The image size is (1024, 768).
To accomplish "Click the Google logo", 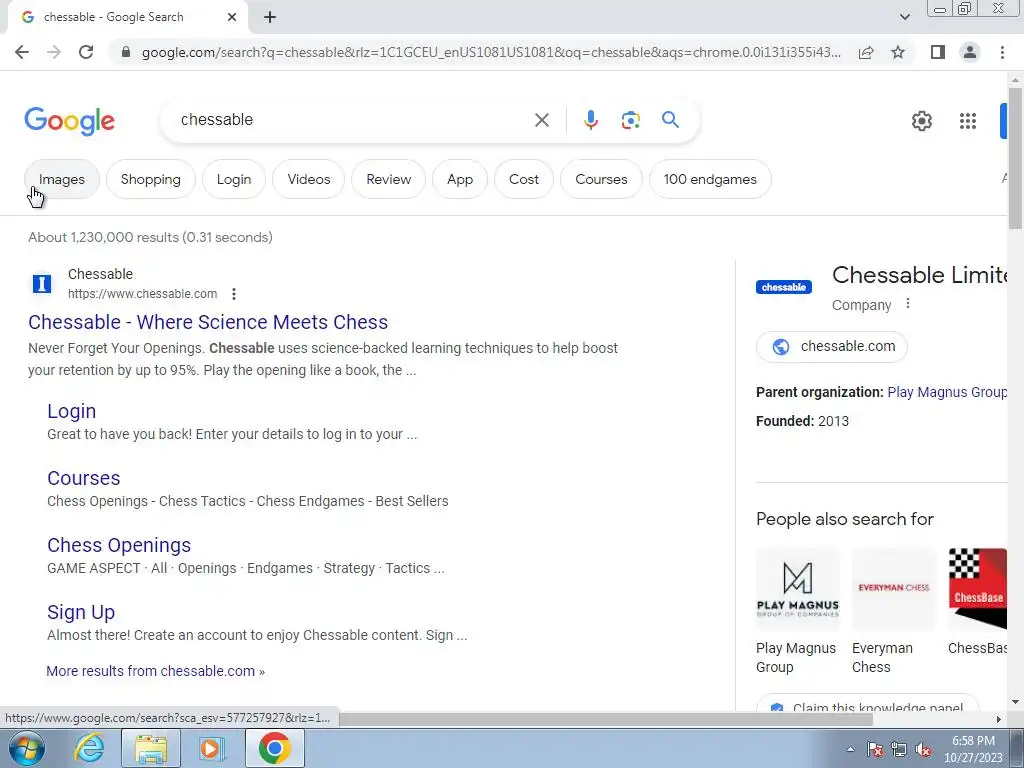I will click(69, 121).
